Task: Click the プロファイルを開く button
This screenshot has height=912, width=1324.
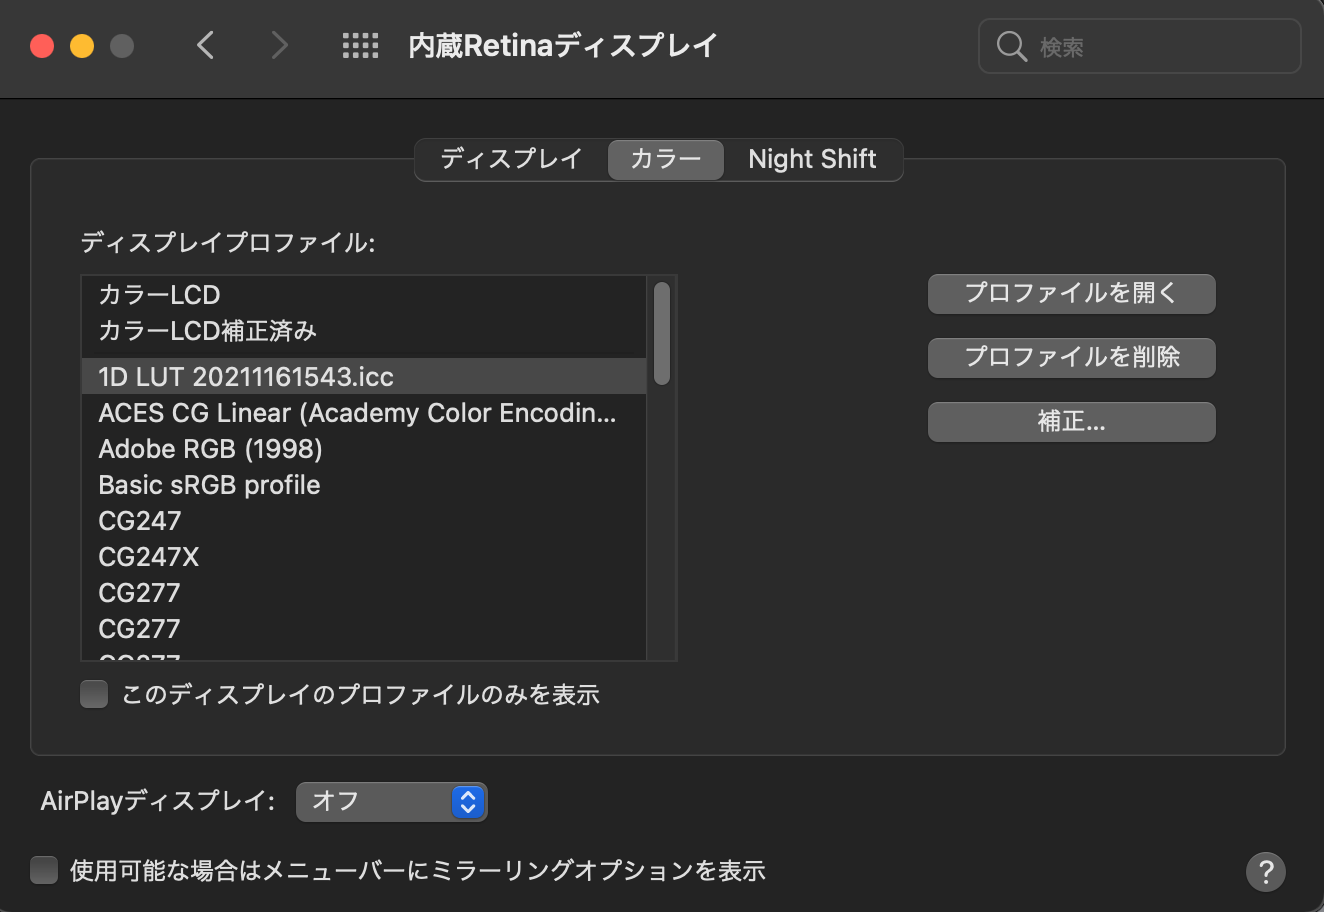Action: pyautogui.click(x=1071, y=293)
